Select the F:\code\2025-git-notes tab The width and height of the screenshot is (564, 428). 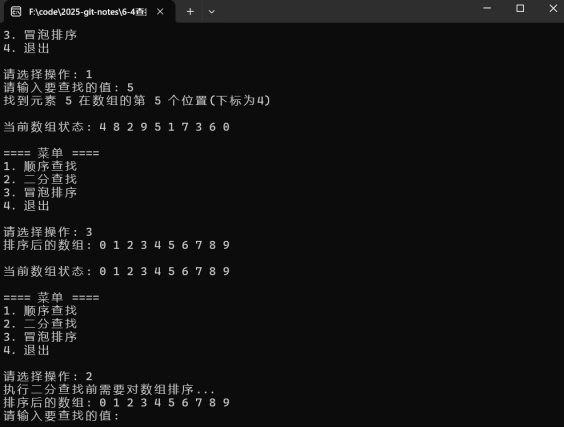point(90,12)
